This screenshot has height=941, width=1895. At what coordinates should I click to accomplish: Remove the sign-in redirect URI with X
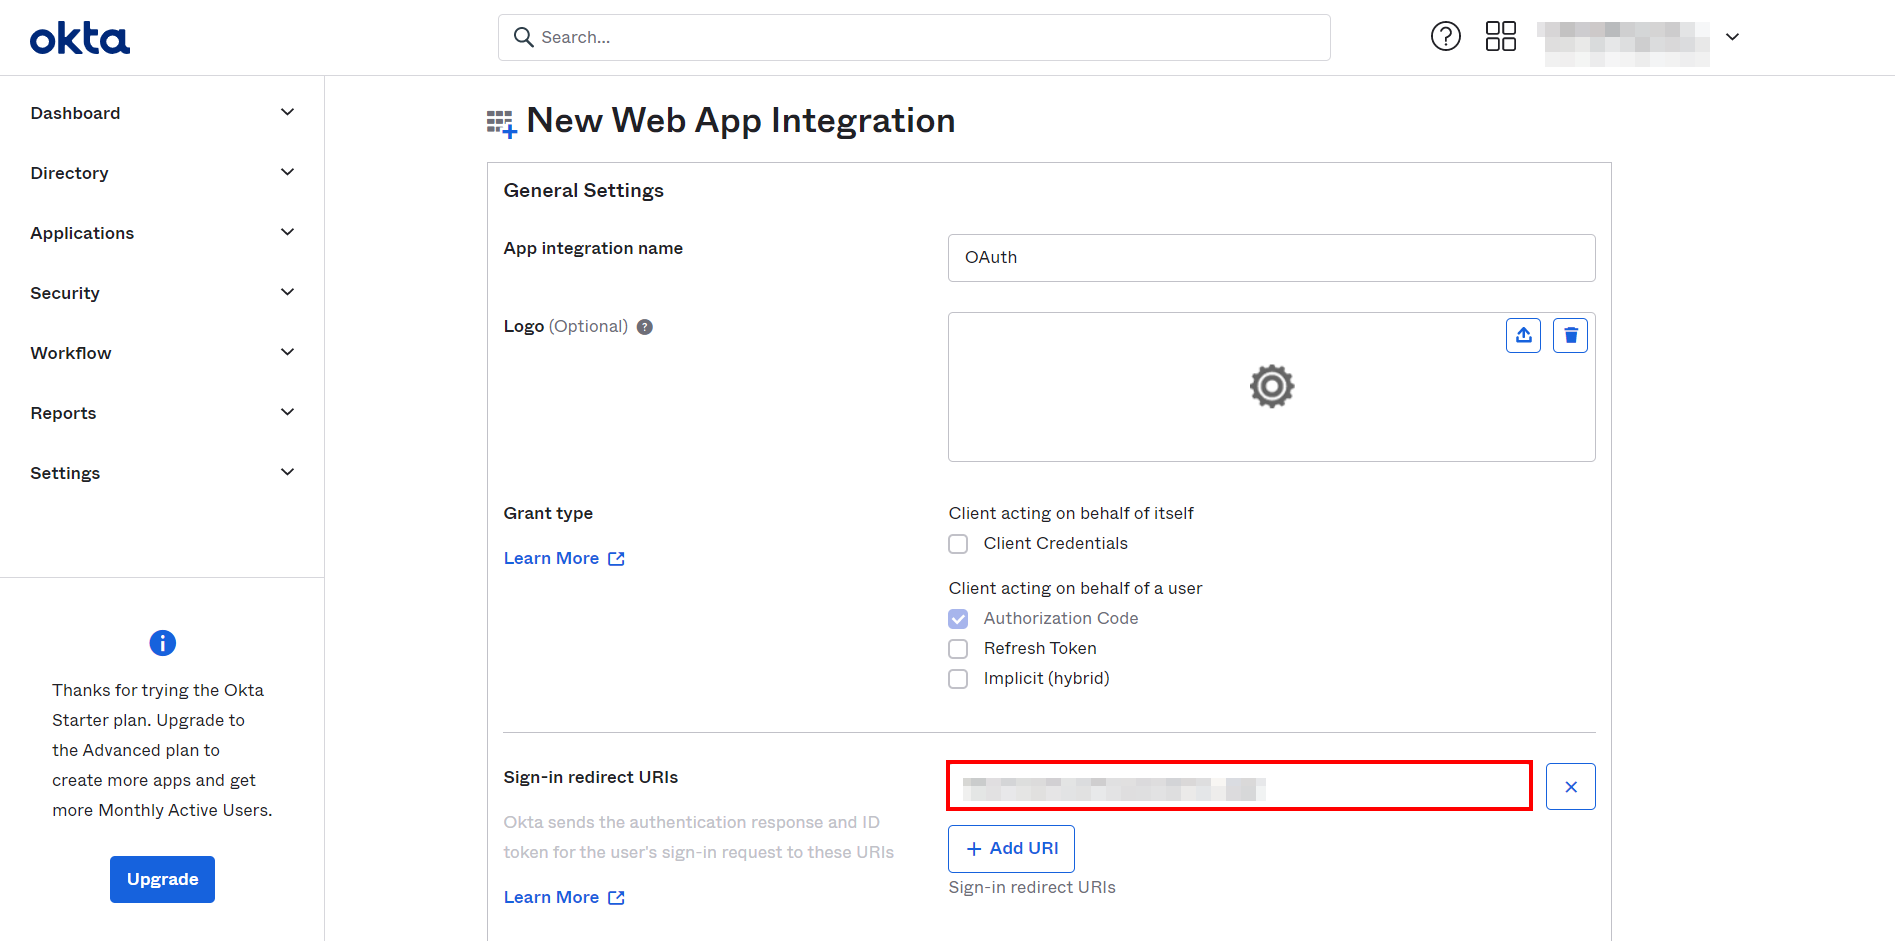pos(1570,787)
